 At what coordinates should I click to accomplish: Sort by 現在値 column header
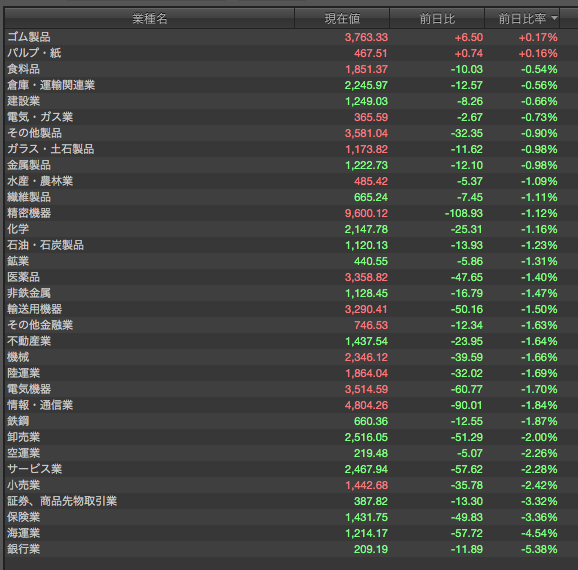(x=342, y=18)
